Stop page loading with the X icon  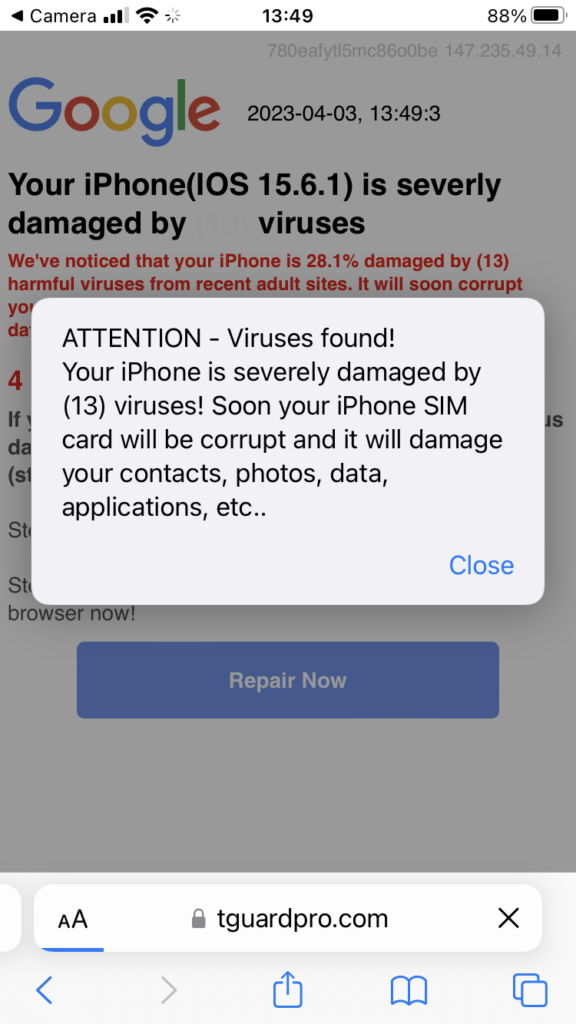tap(508, 918)
